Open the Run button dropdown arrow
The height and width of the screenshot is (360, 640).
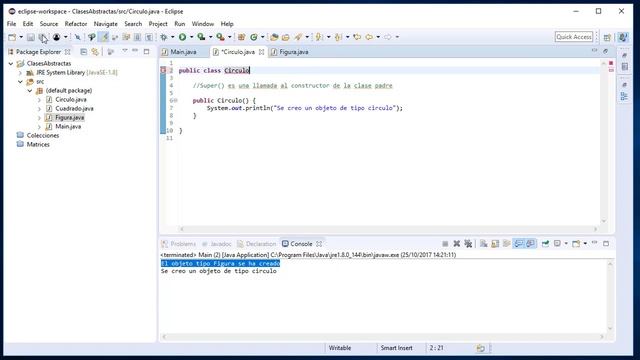point(191,37)
